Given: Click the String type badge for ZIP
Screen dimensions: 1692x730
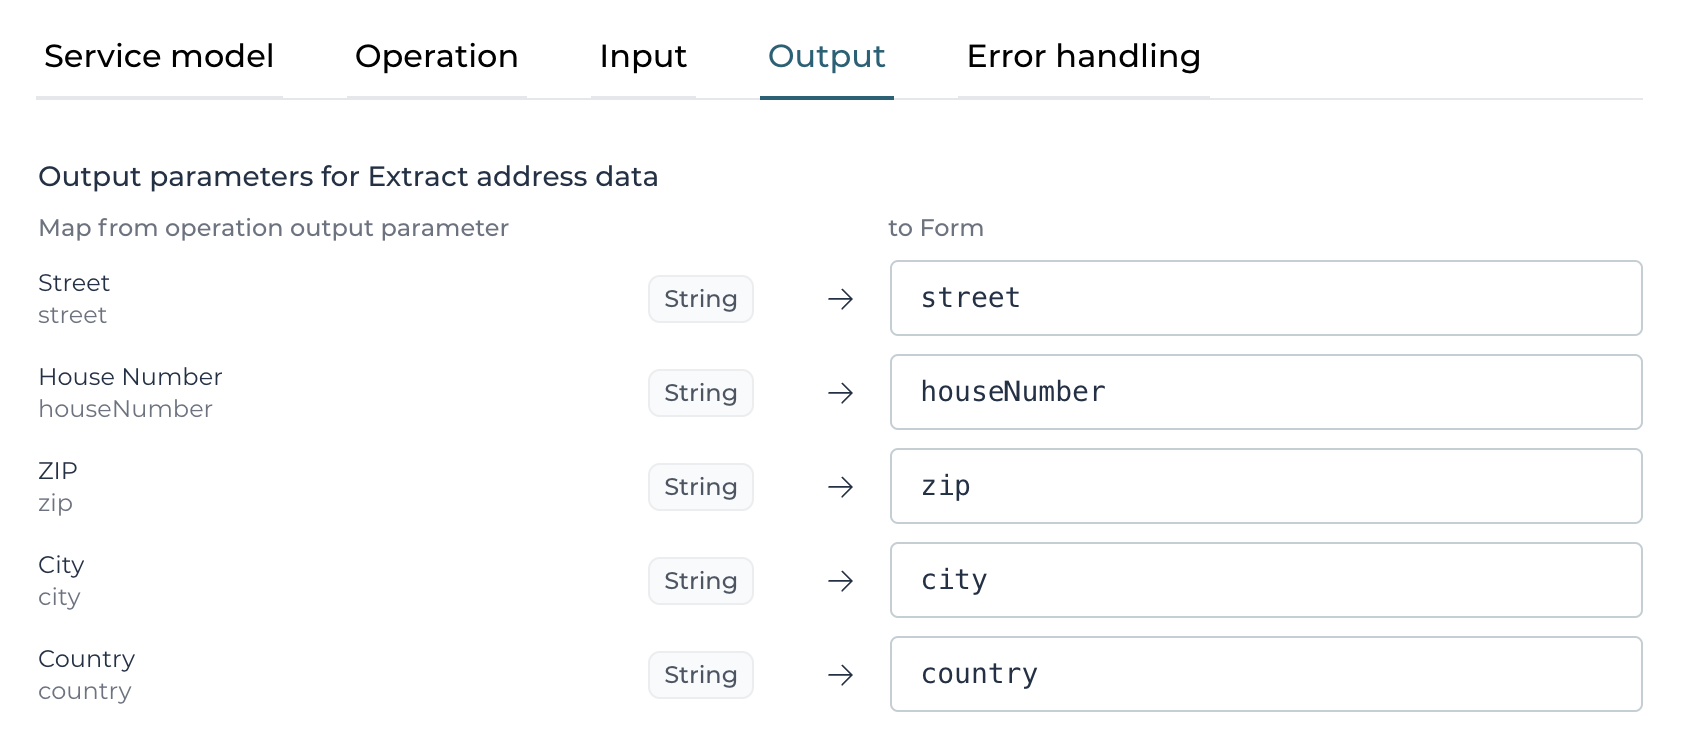Looking at the screenshot, I should point(700,487).
